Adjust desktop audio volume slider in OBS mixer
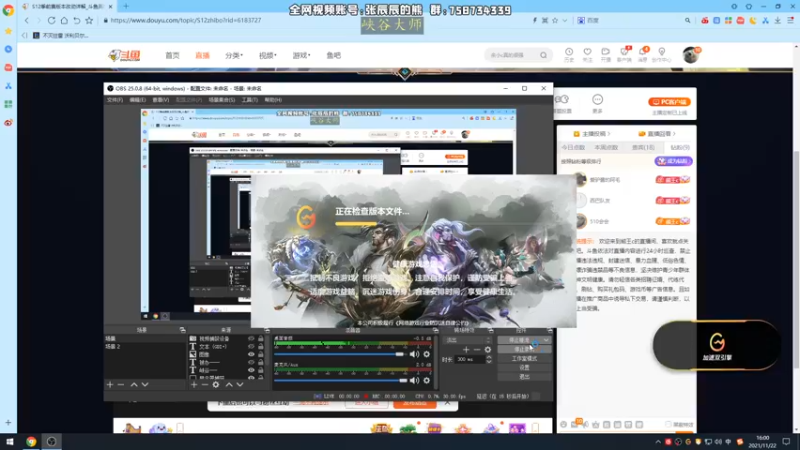Image resolution: width=800 pixels, height=450 pixels. pos(340,354)
